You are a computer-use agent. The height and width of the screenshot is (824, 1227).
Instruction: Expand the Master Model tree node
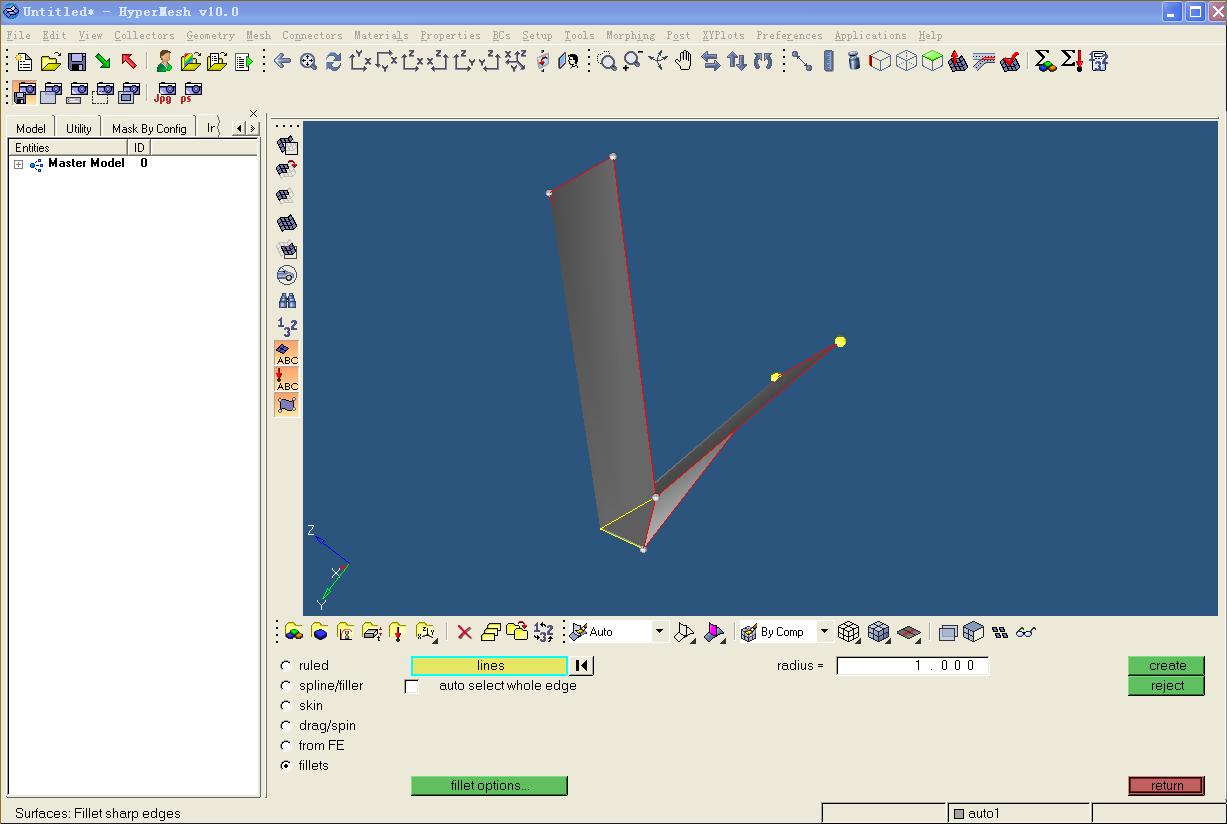18,164
